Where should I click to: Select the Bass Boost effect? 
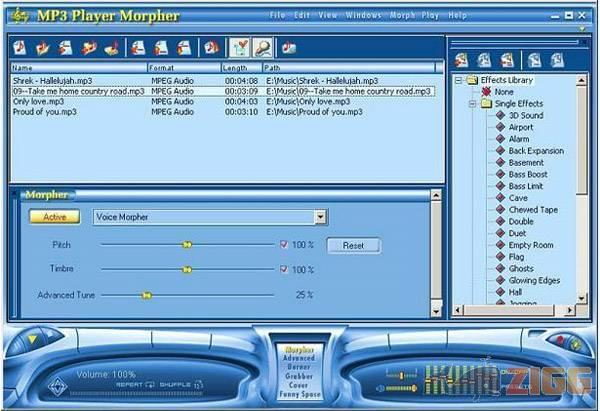[527, 174]
